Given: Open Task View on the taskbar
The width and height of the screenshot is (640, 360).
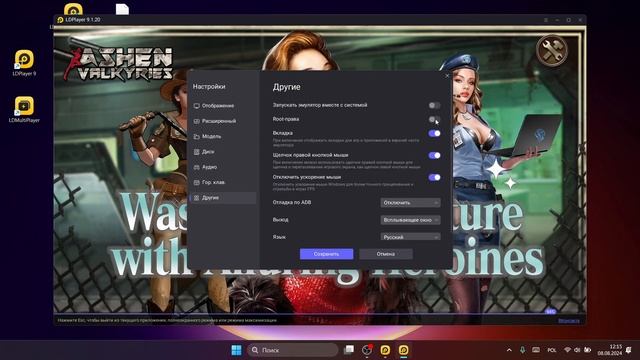Looking at the screenshot, I should pos(349,350).
